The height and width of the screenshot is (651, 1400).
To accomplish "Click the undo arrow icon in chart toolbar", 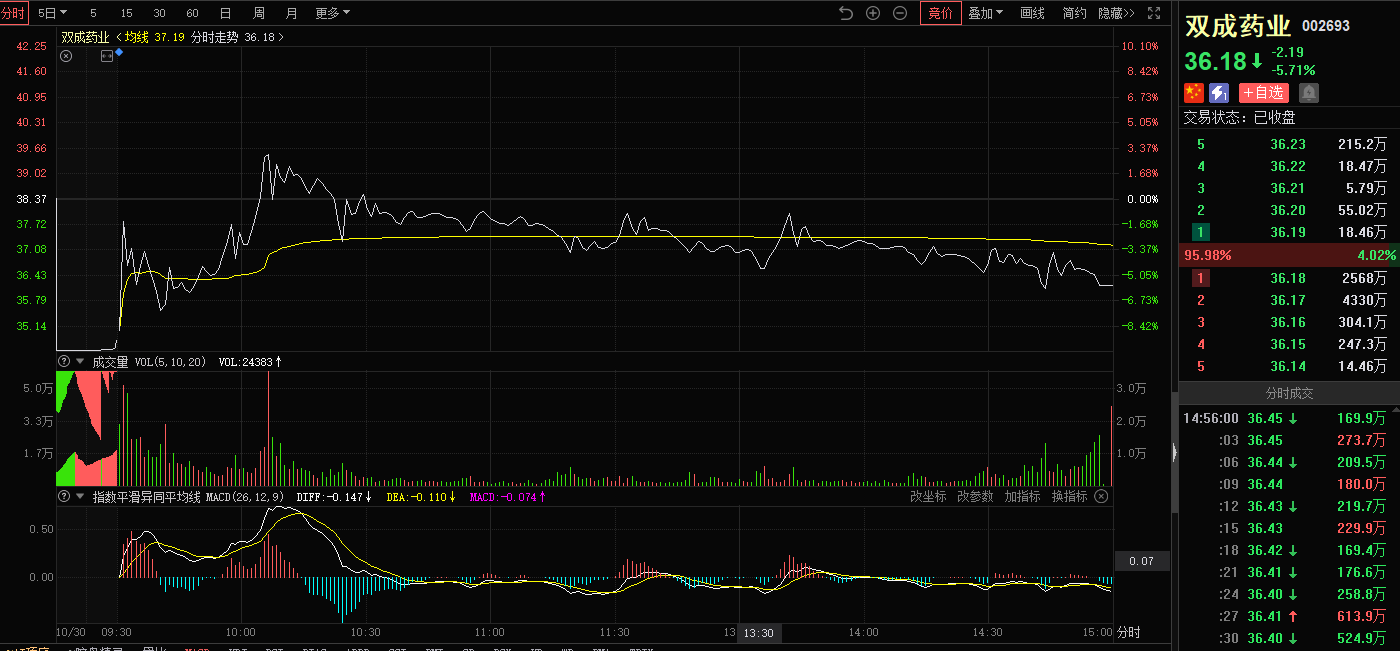I will [846, 13].
